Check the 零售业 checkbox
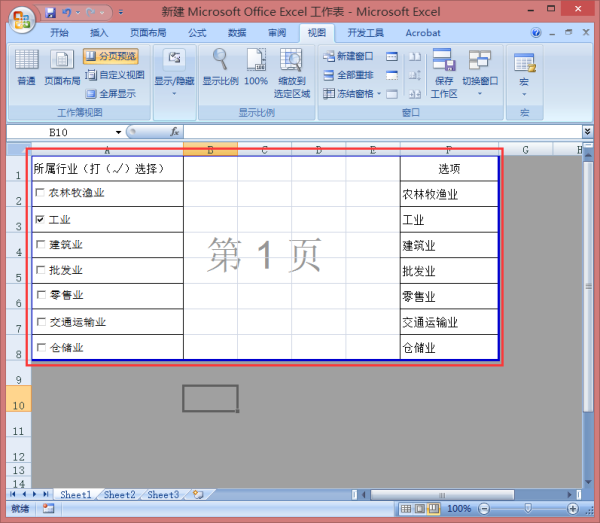The height and width of the screenshot is (523, 600). coord(41,295)
